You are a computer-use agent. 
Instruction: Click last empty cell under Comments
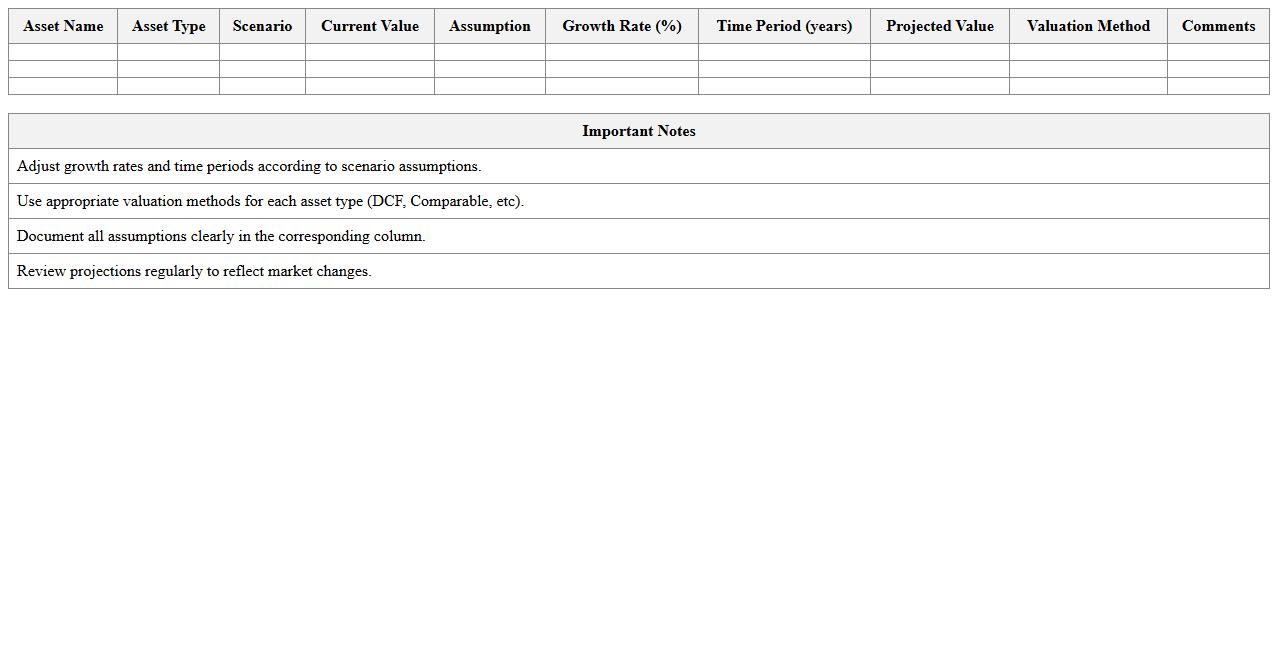click(x=1218, y=86)
